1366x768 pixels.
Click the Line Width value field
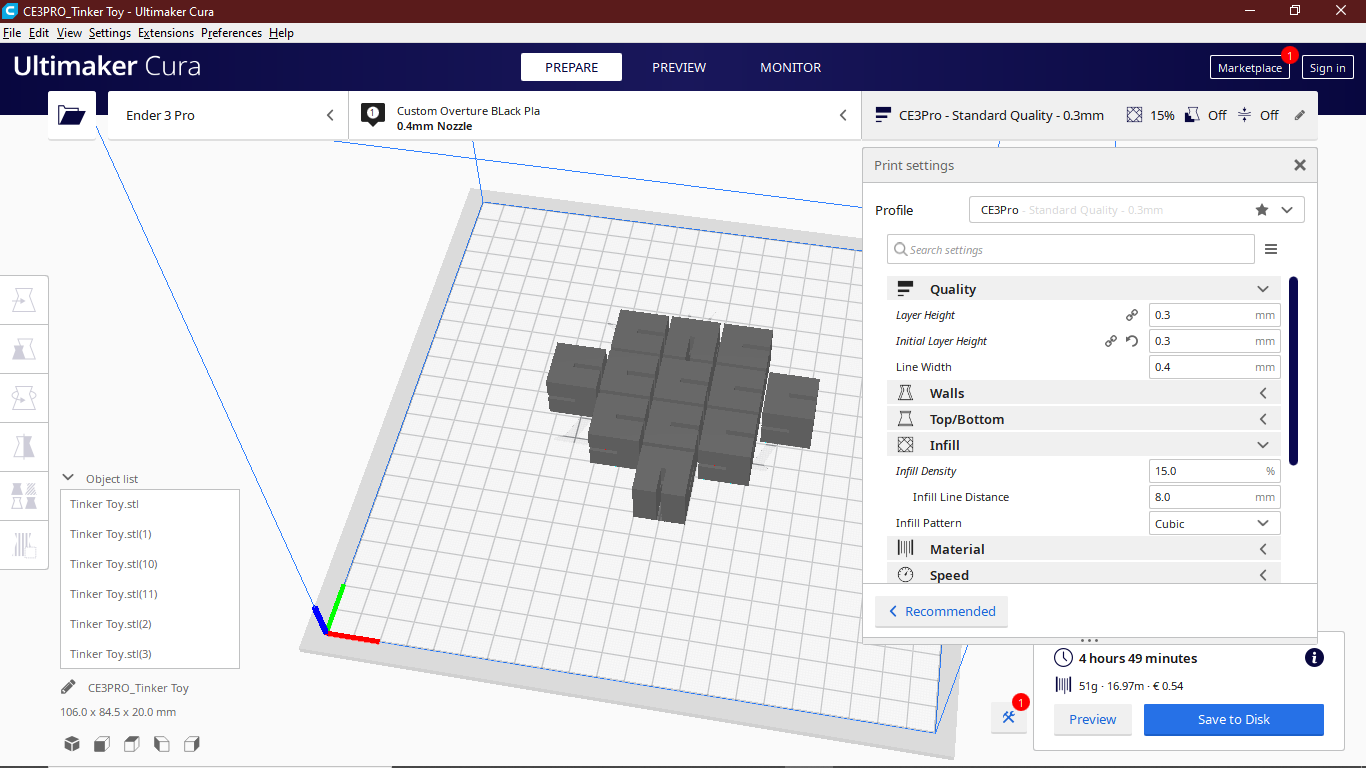(1215, 367)
